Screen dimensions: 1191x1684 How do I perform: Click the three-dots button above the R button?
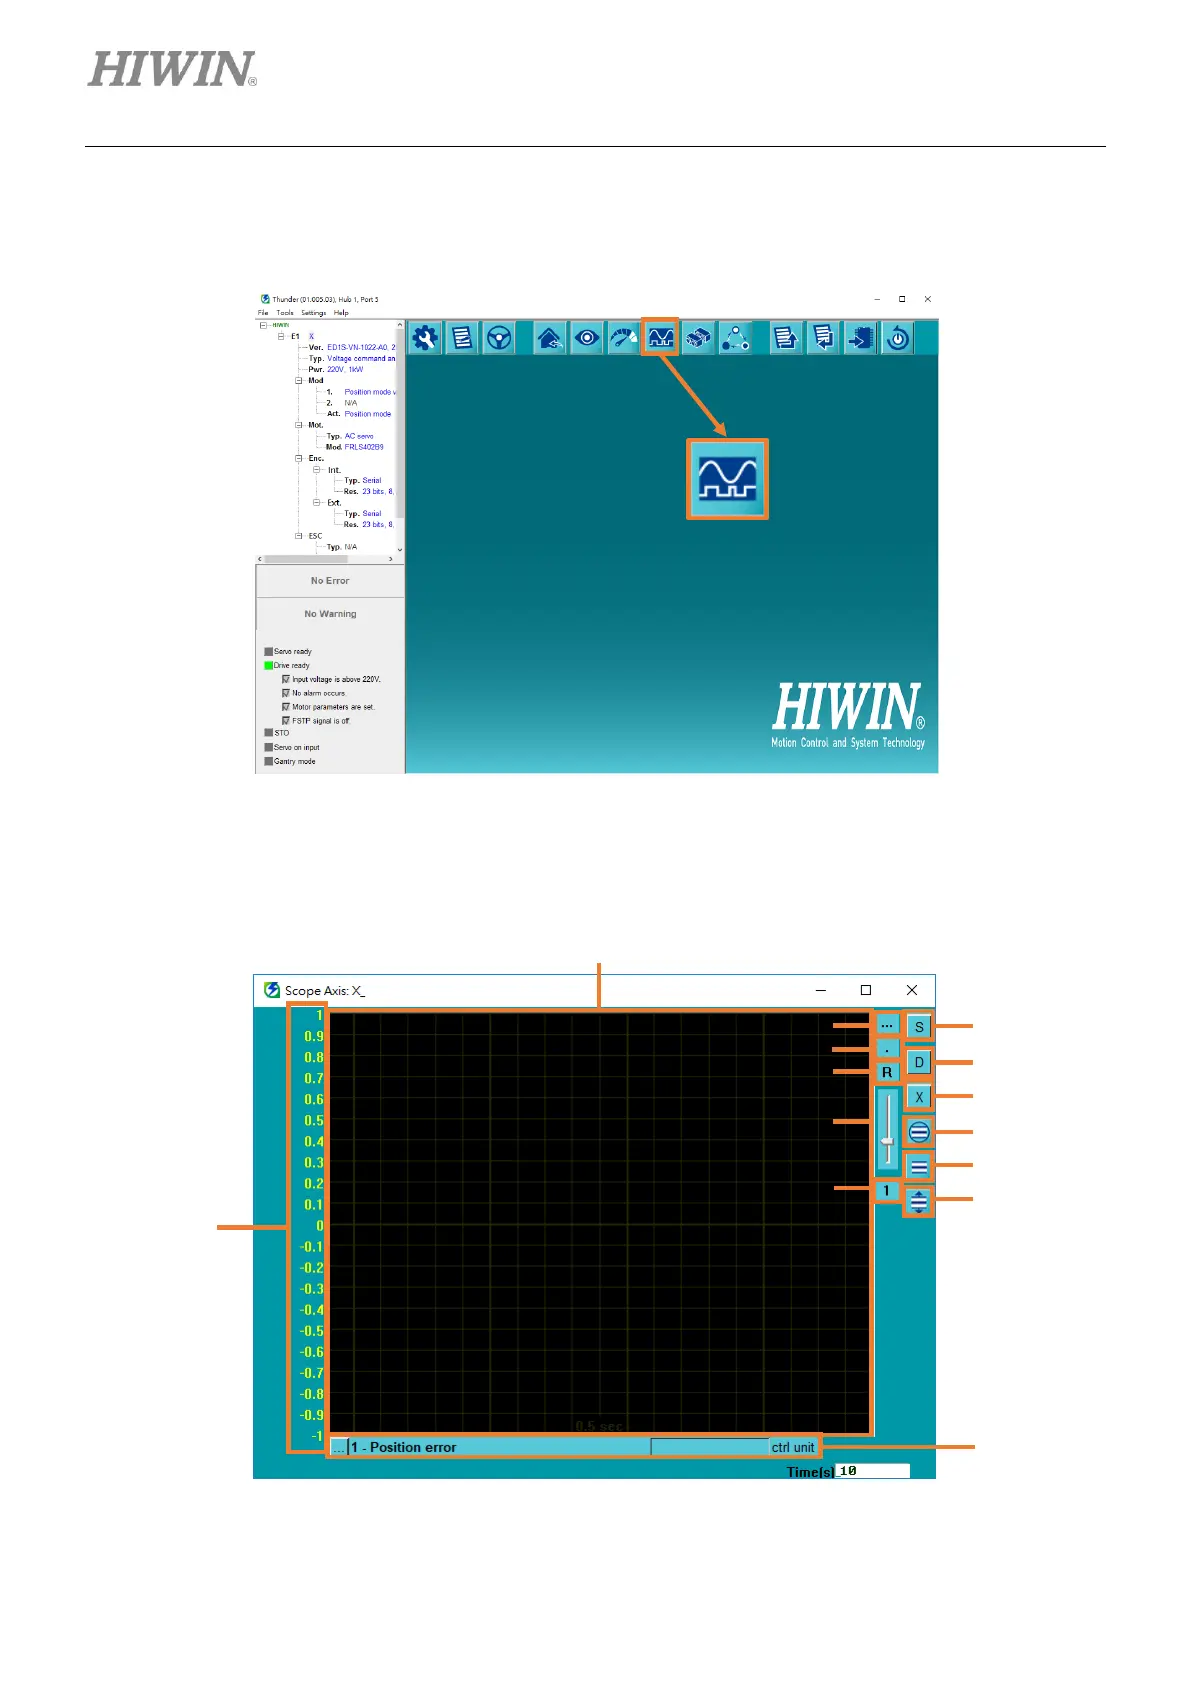coord(887,1026)
